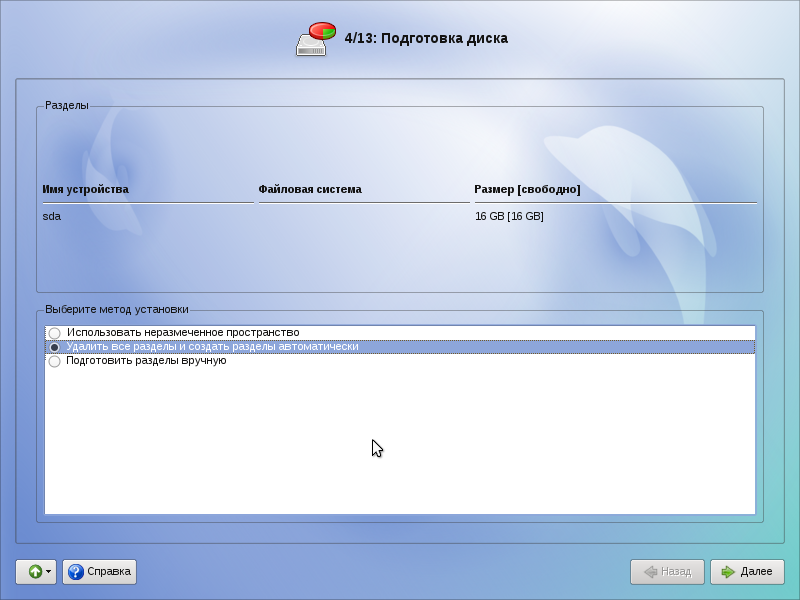Image resolution: width=800 pixels, height=600 pixels.
Task: Click the green up-arrow icon button
Action: pyautogui.click(x=33, y=572)
